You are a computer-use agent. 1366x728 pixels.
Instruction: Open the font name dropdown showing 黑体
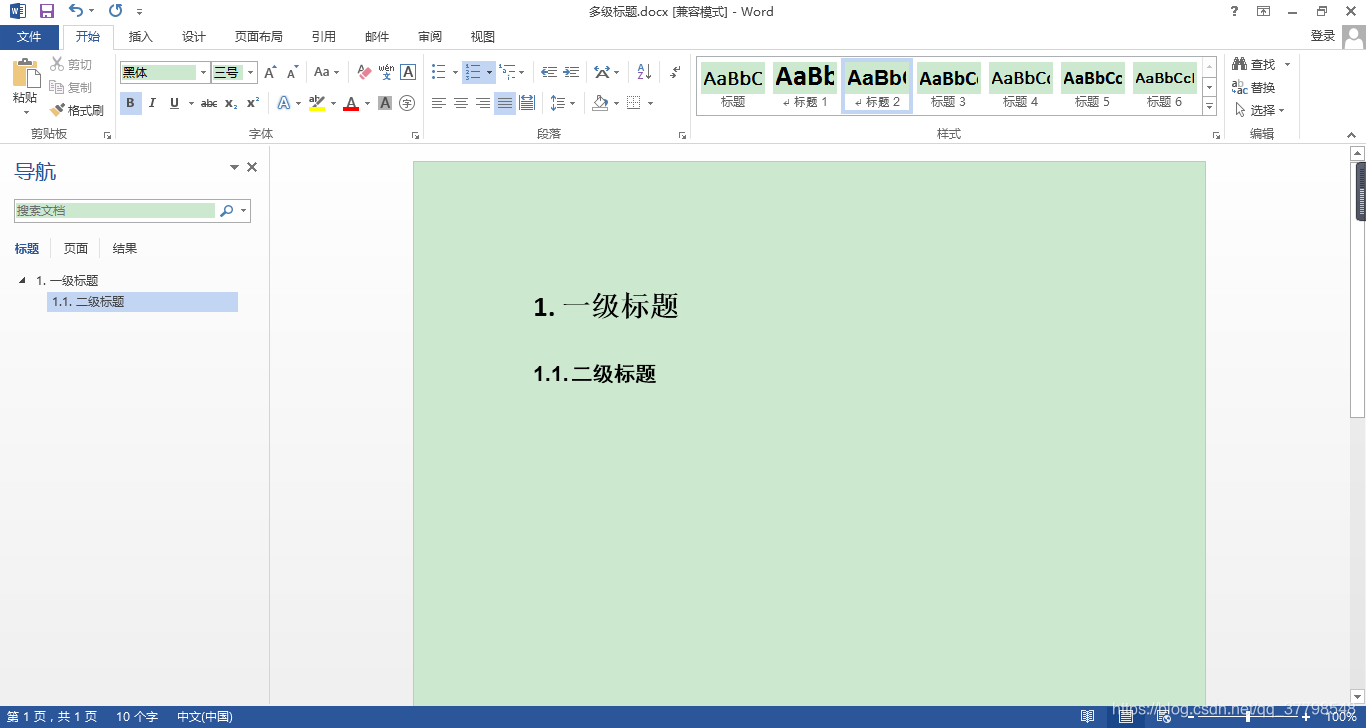coord(204,72)
